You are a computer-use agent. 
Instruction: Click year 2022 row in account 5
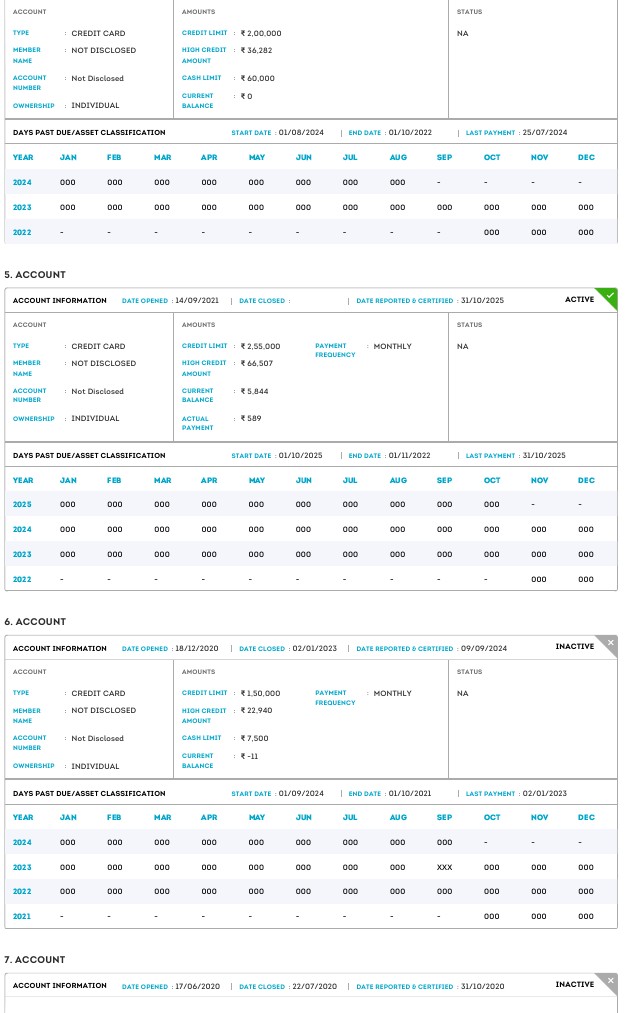pyautogui.click(x=22, y=579)
